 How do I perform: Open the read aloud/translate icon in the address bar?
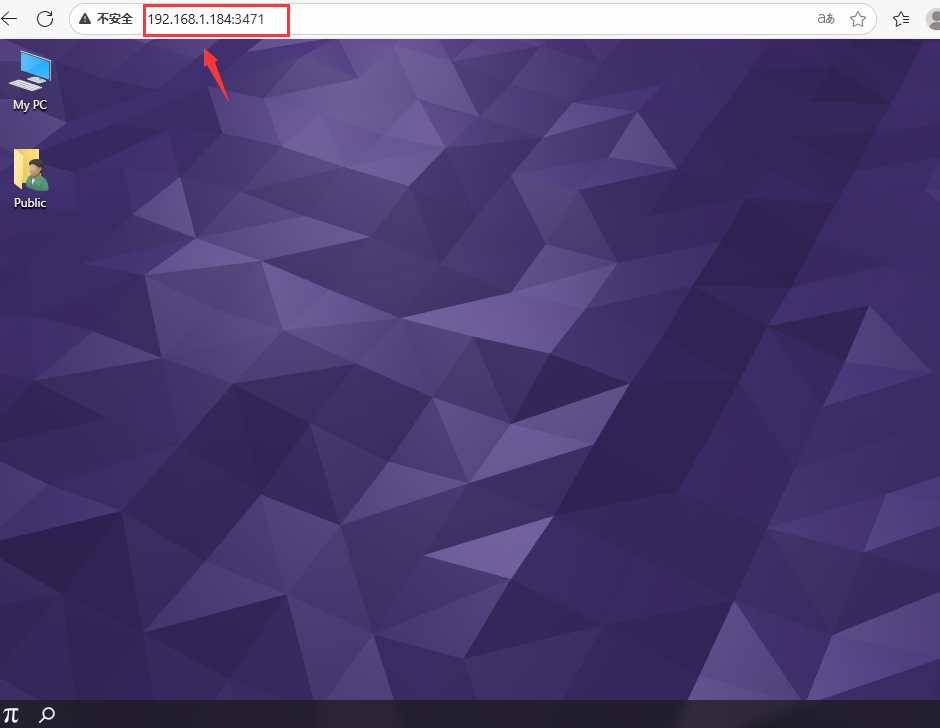826,19
